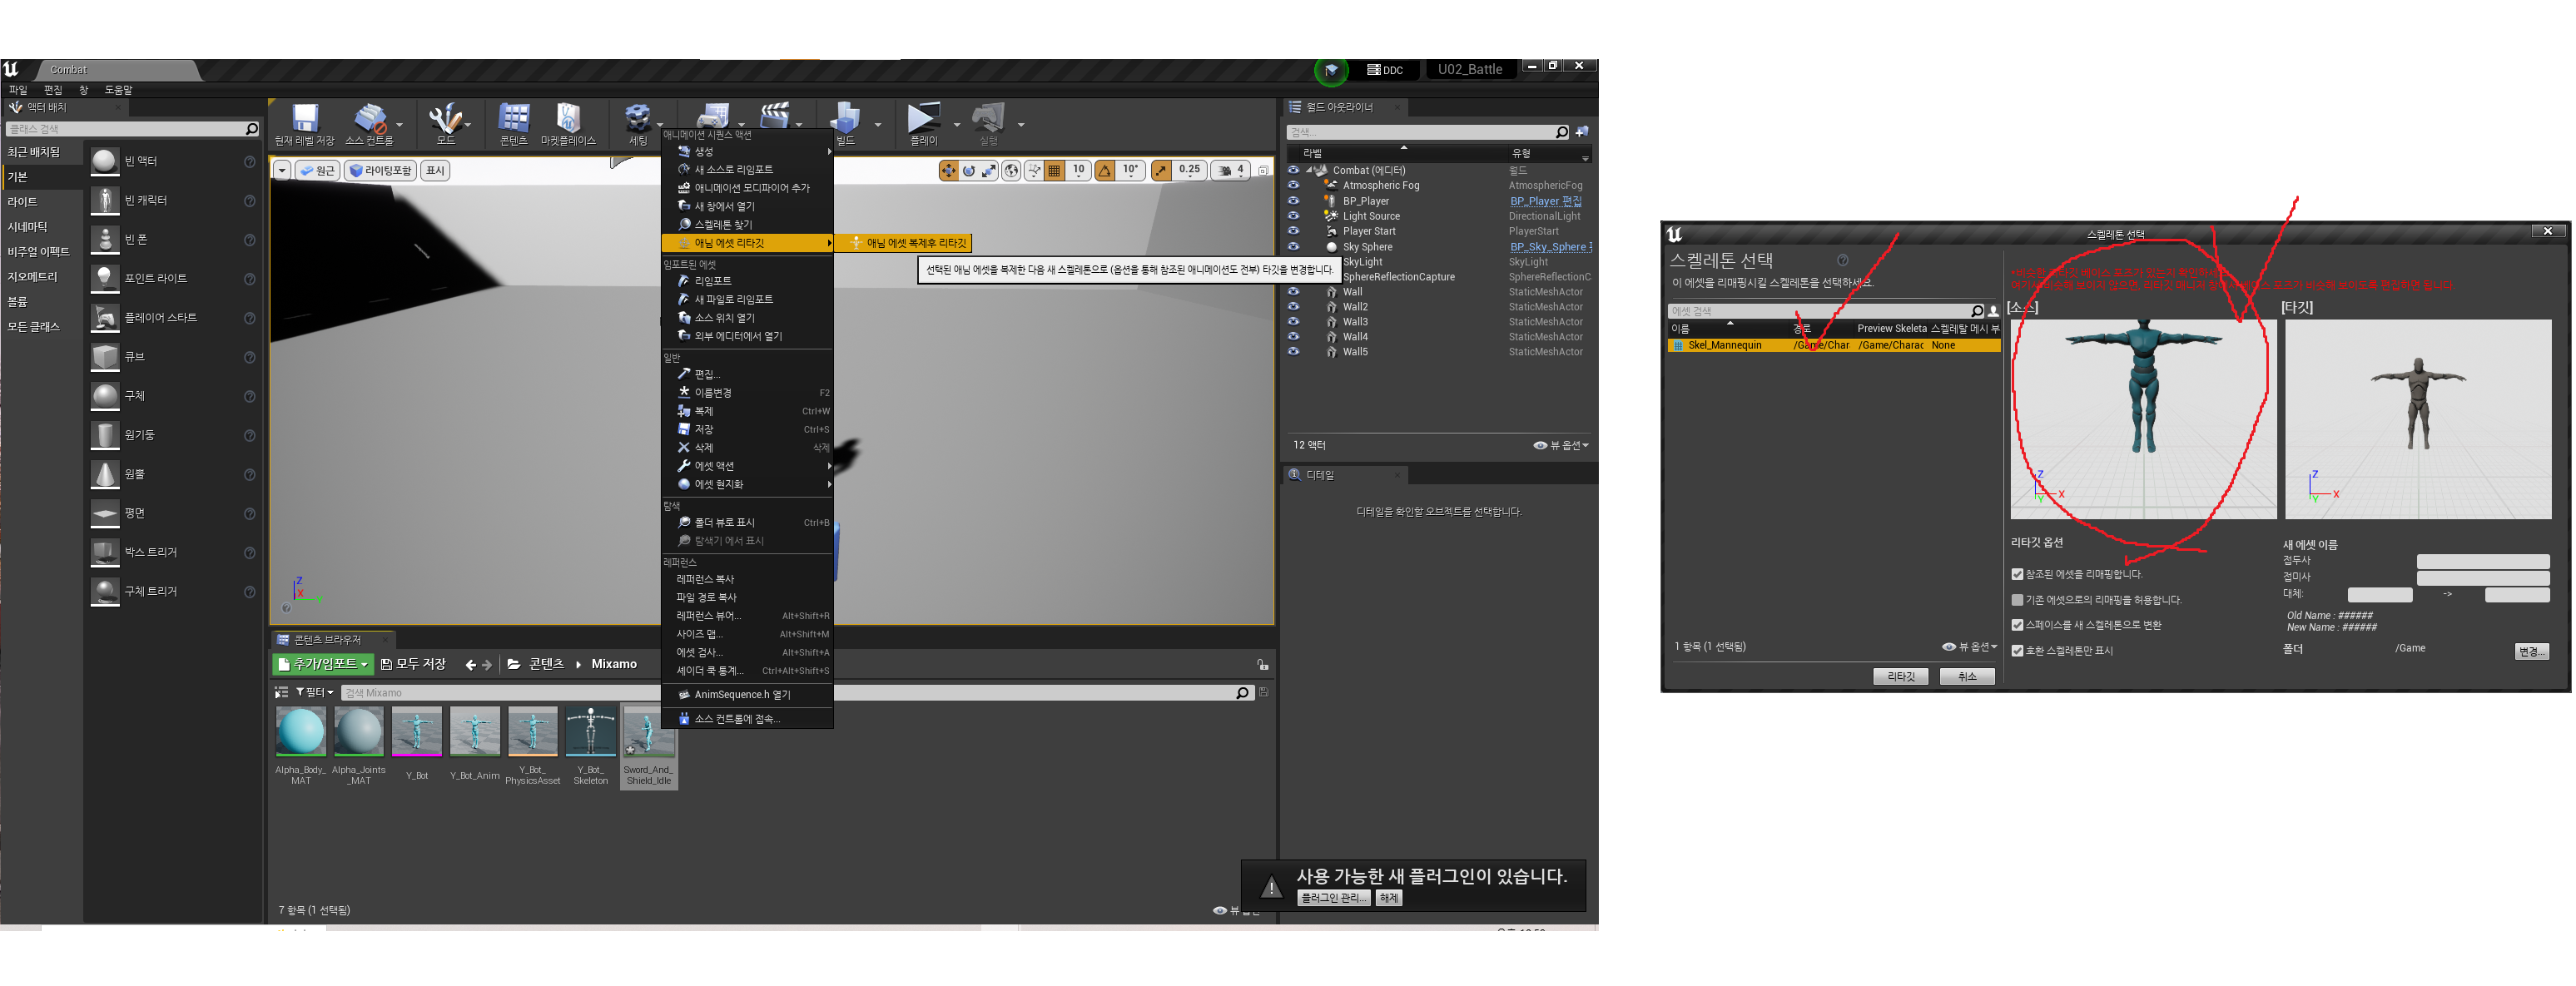Open the 마켓플레이스 toolbar icon

[568, 118]
